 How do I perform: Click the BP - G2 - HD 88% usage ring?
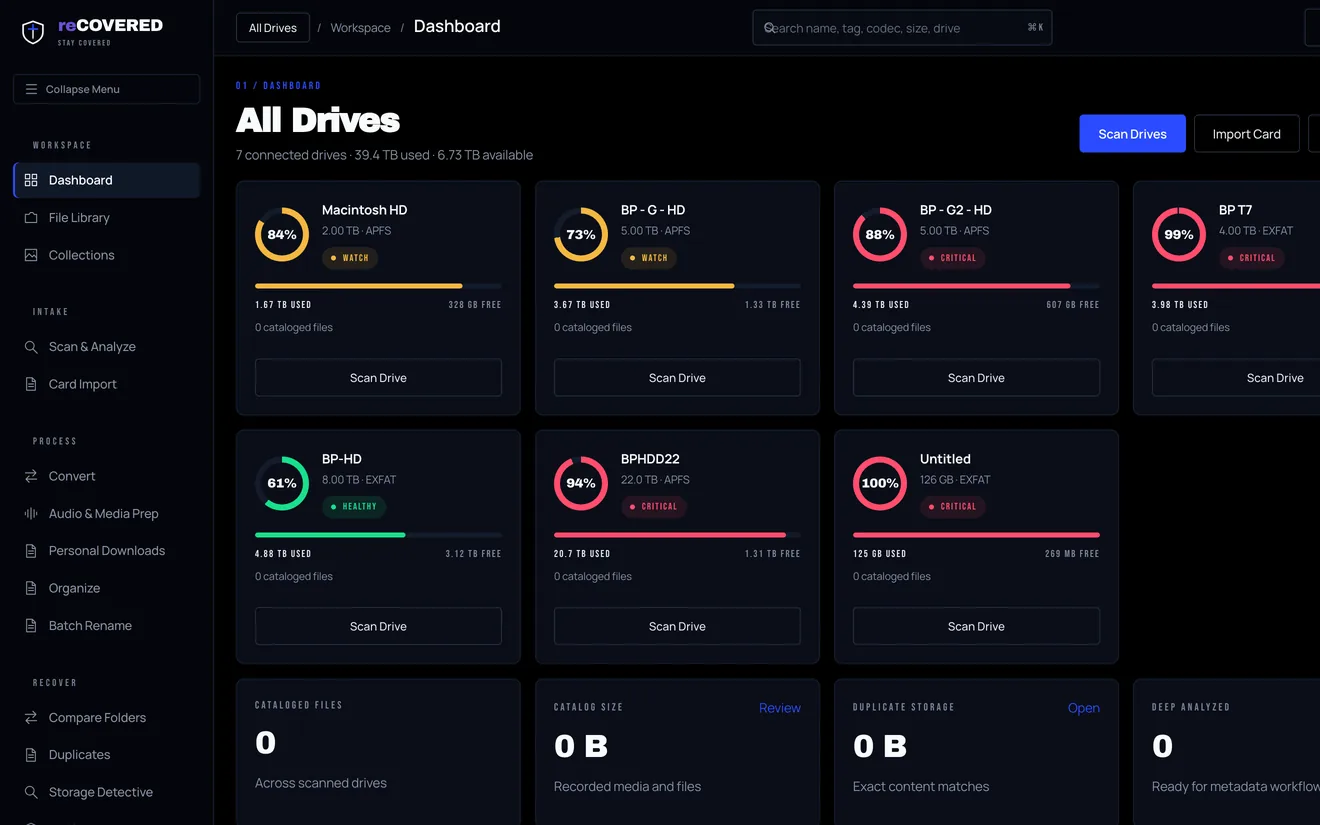pos(880,234)
